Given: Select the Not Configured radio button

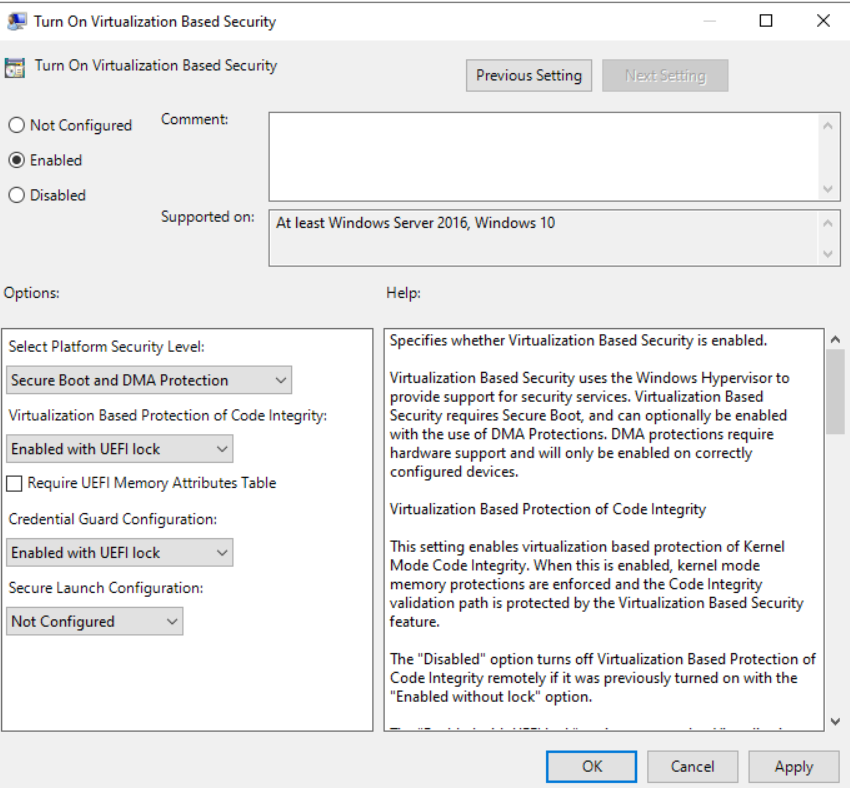Looking at the screenshot, I should click(16, 125).
